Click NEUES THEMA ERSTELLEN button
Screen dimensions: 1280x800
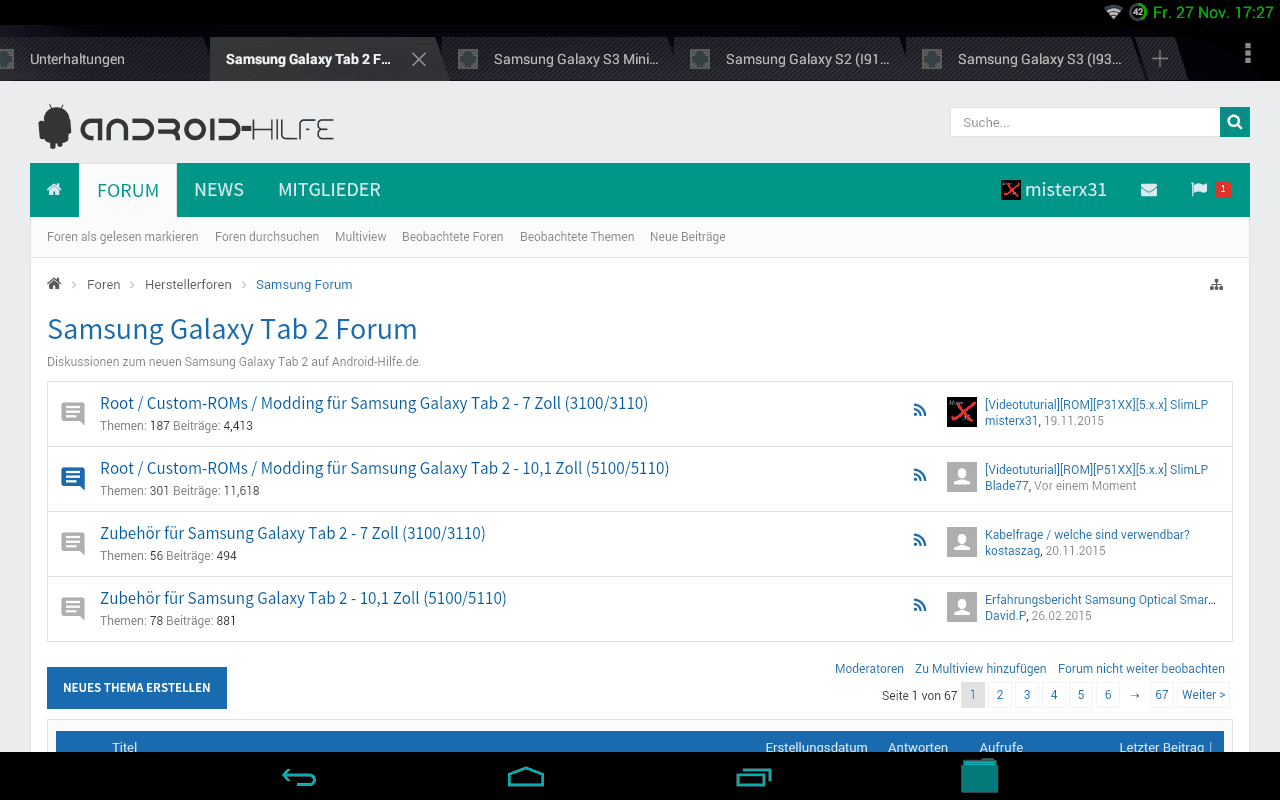(137, 688)
